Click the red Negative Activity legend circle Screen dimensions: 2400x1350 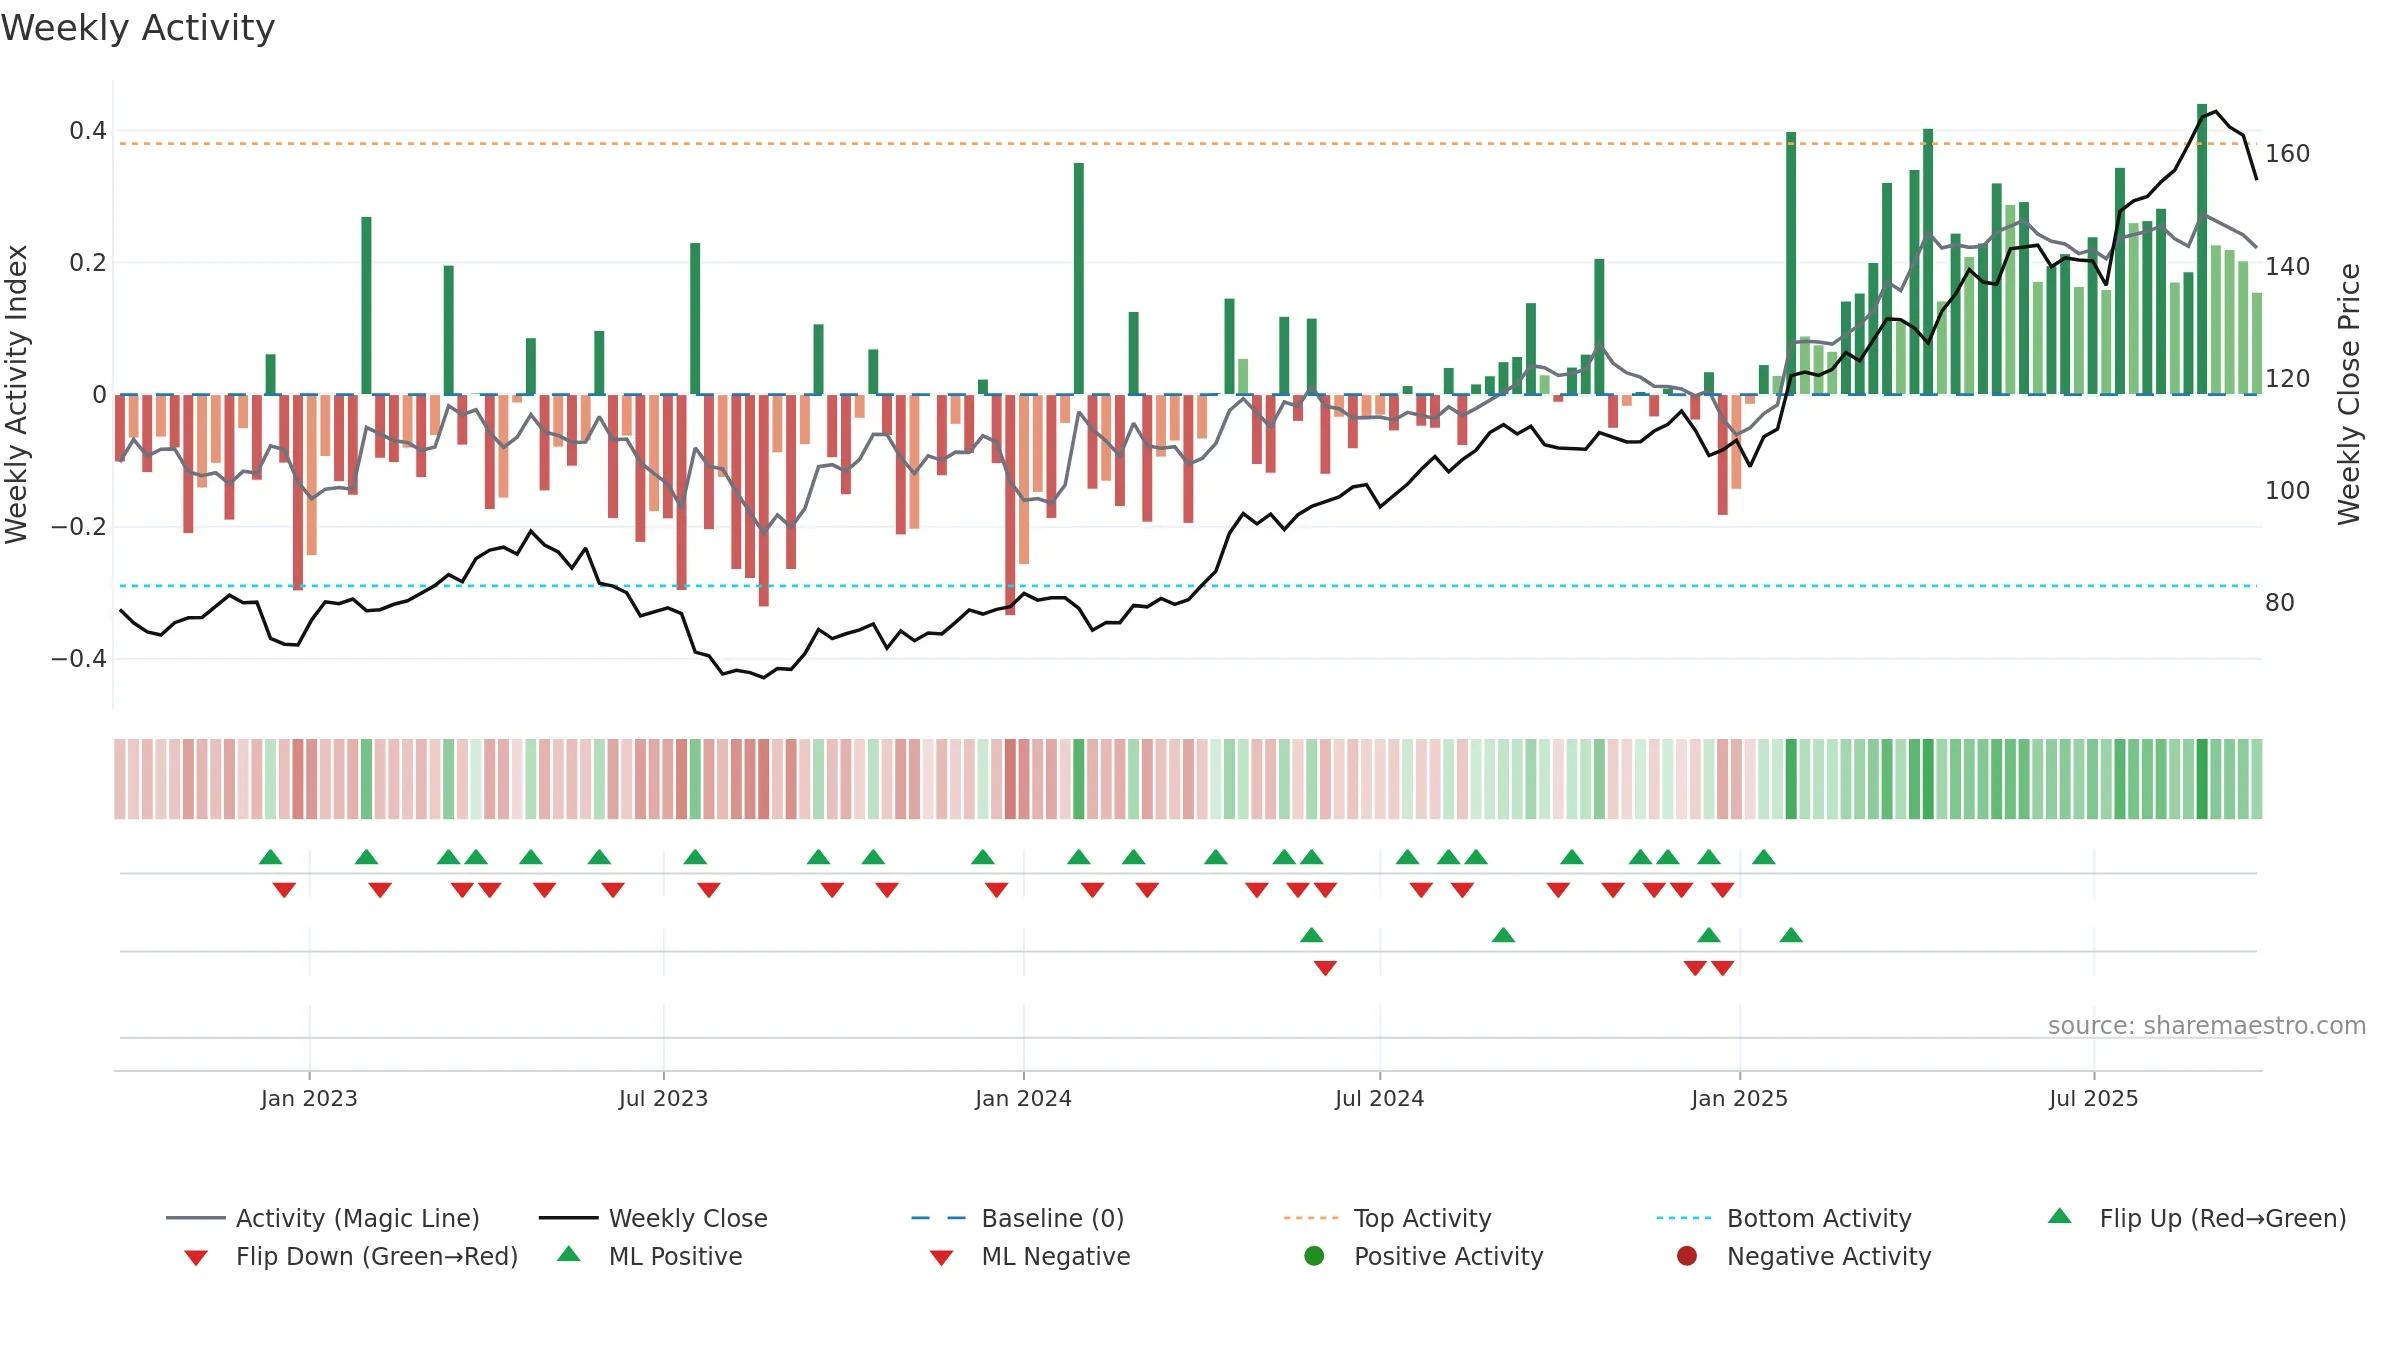point(1687,1256)
